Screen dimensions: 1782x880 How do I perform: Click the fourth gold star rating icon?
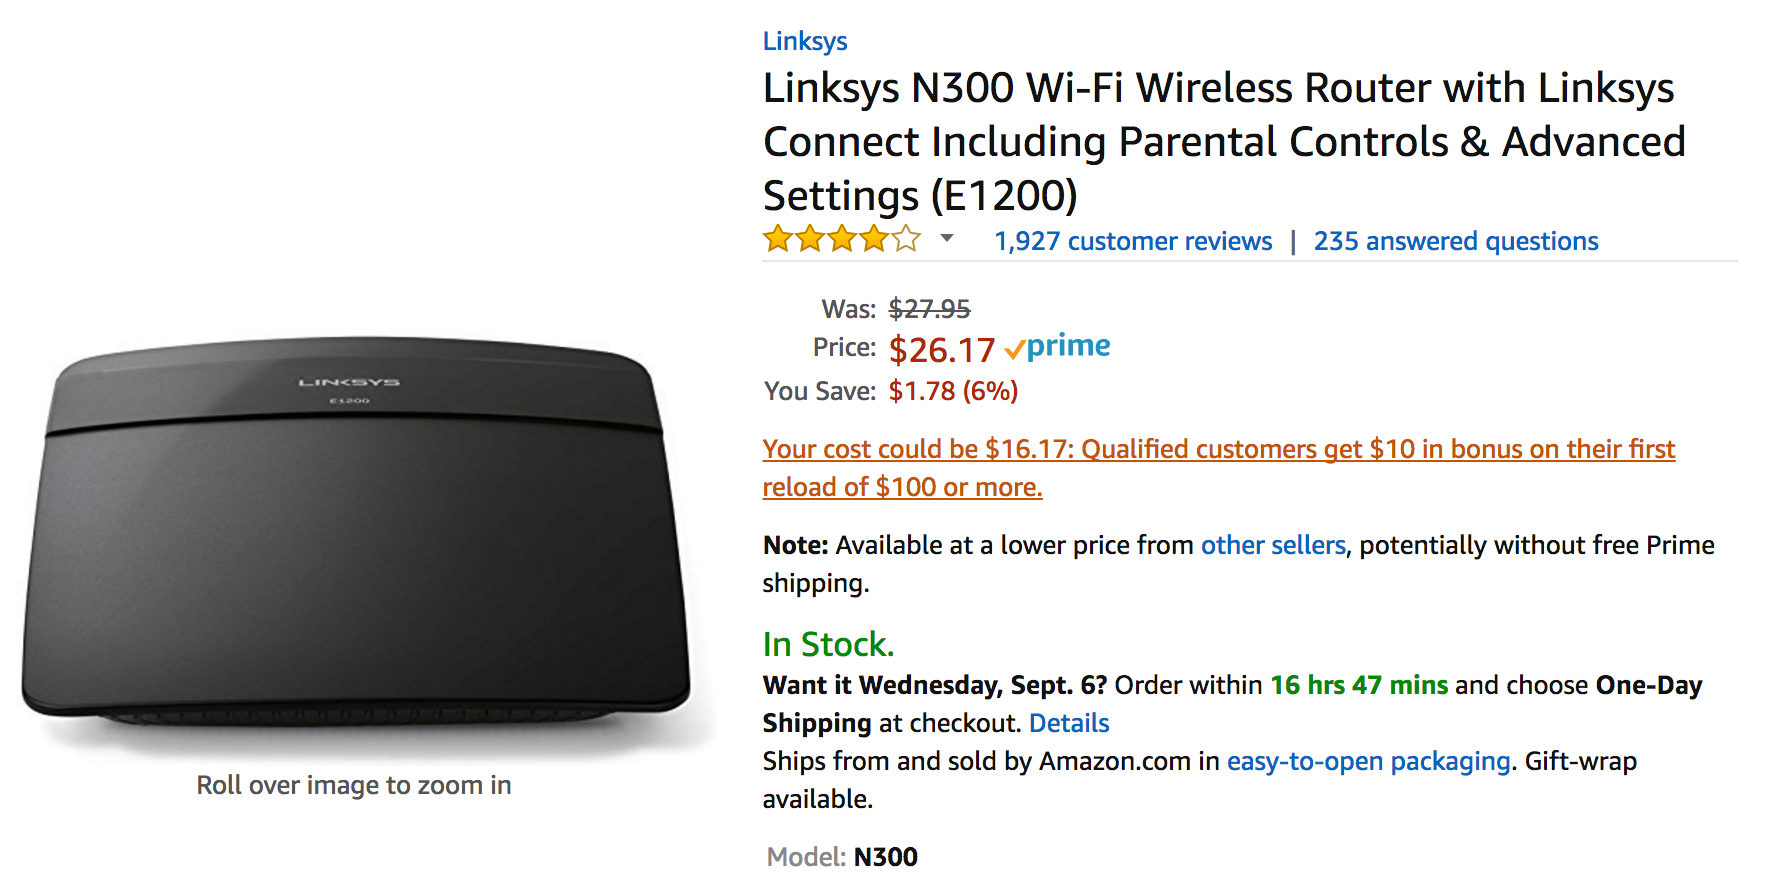pos(873,239)
